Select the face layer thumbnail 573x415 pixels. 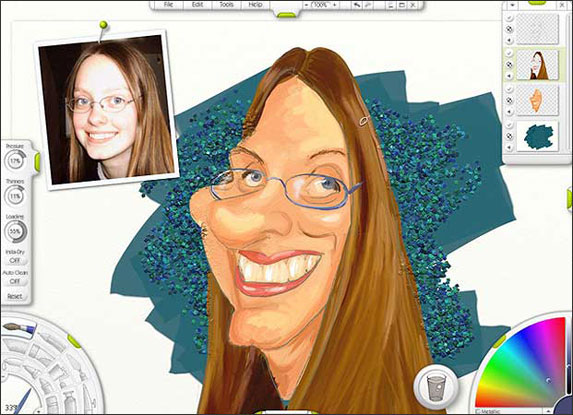pyautogui.click(x=538, y=100)
